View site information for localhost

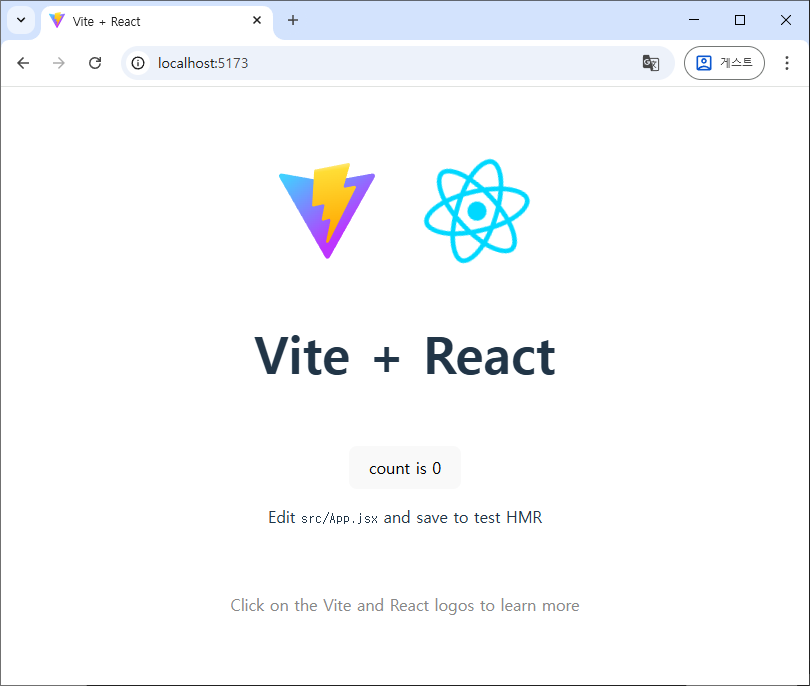138,63
